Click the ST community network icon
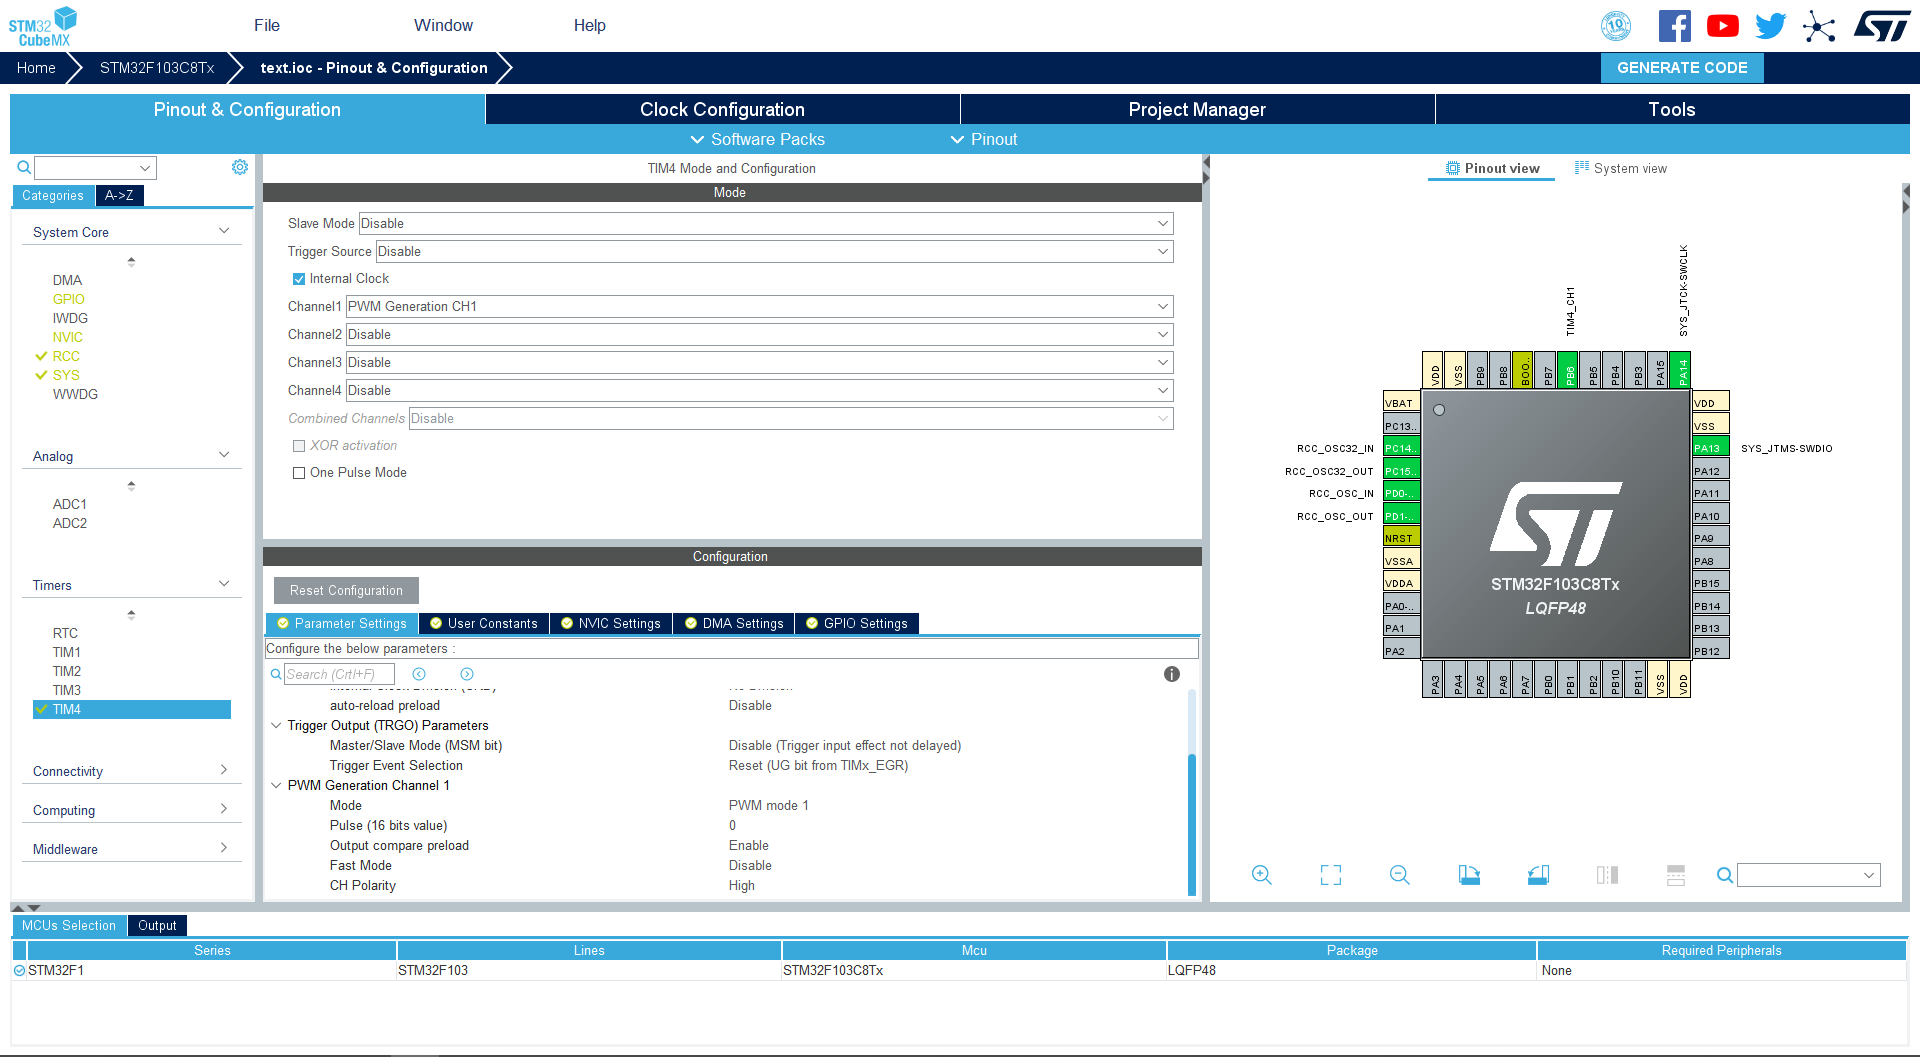Screen dimensions: 1920x1057 1819,26
